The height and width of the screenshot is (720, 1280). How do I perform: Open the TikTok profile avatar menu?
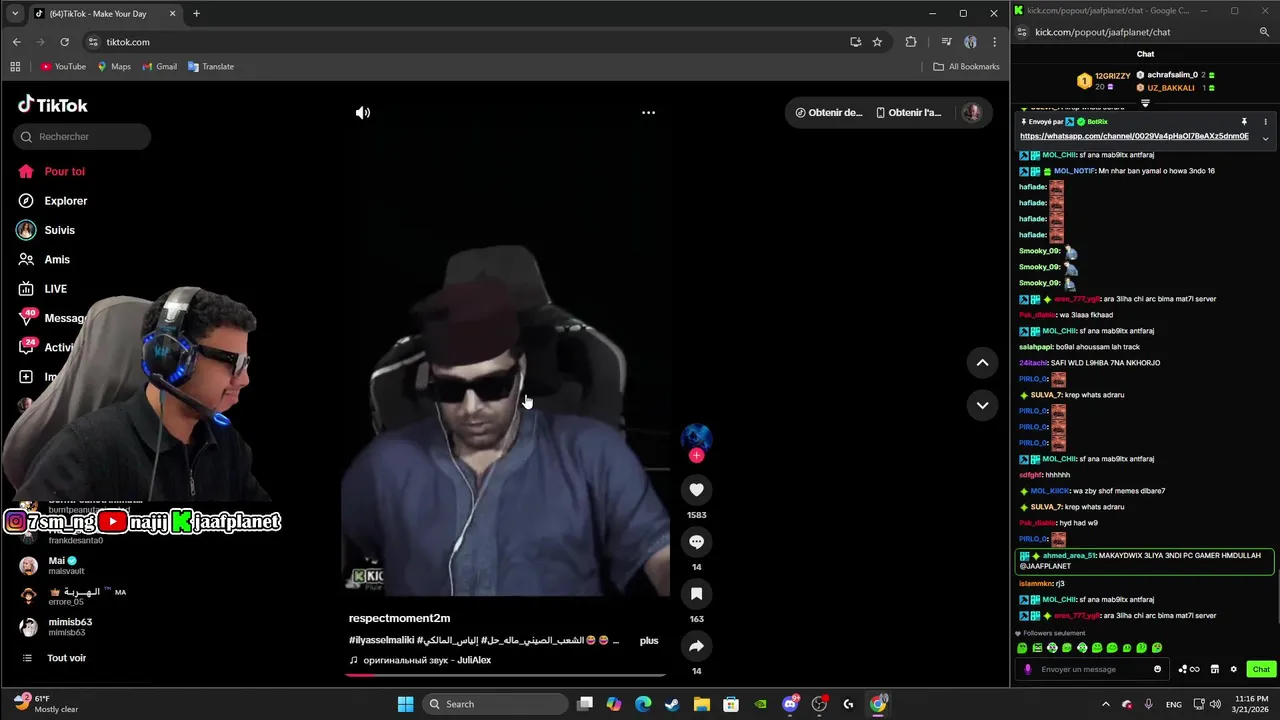971,113
